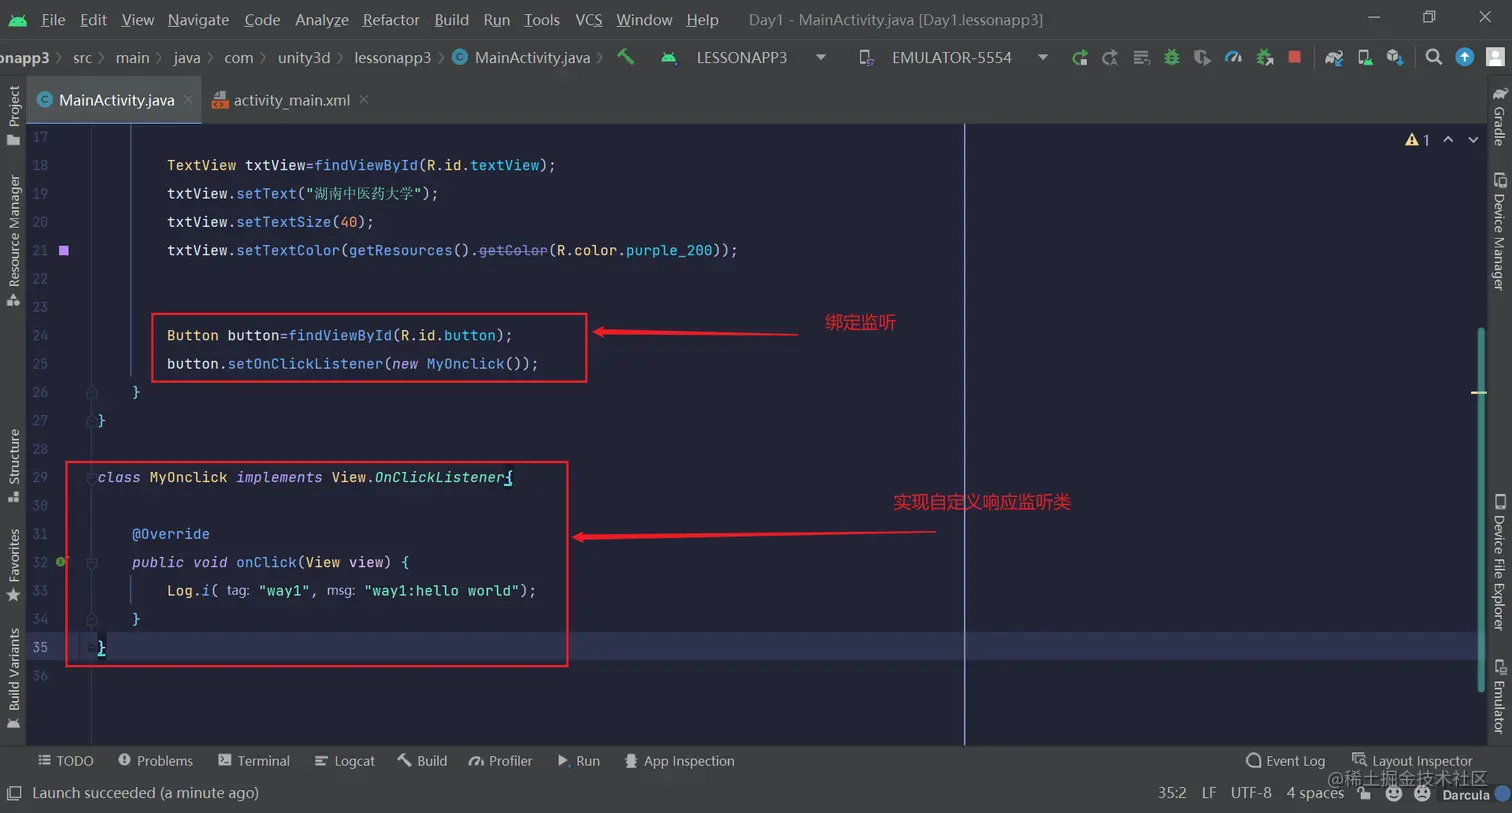The height and width of the screenshot is (813, 1512).
Task: Click the Search Everywhere magnifier icon
Action: click(x=1434, y=58)
